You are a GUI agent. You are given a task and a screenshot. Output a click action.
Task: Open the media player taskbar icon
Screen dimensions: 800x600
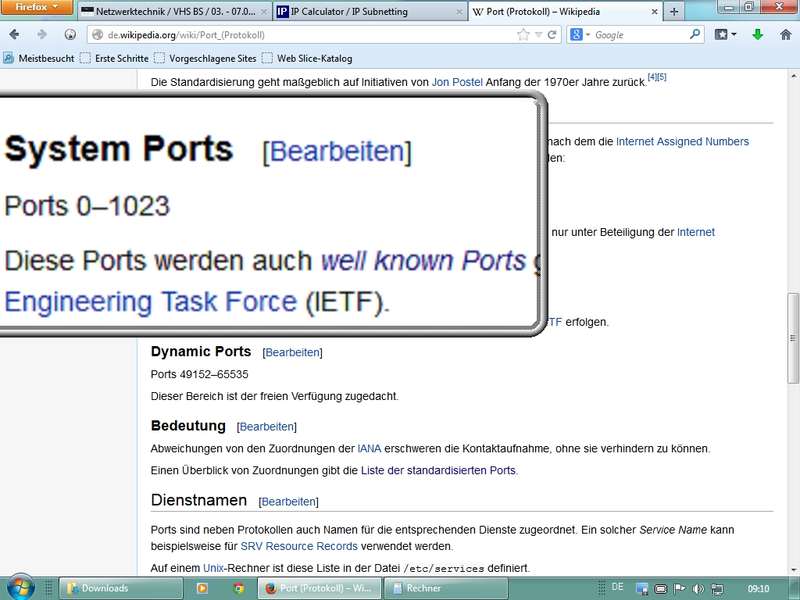tap(202, 588)
